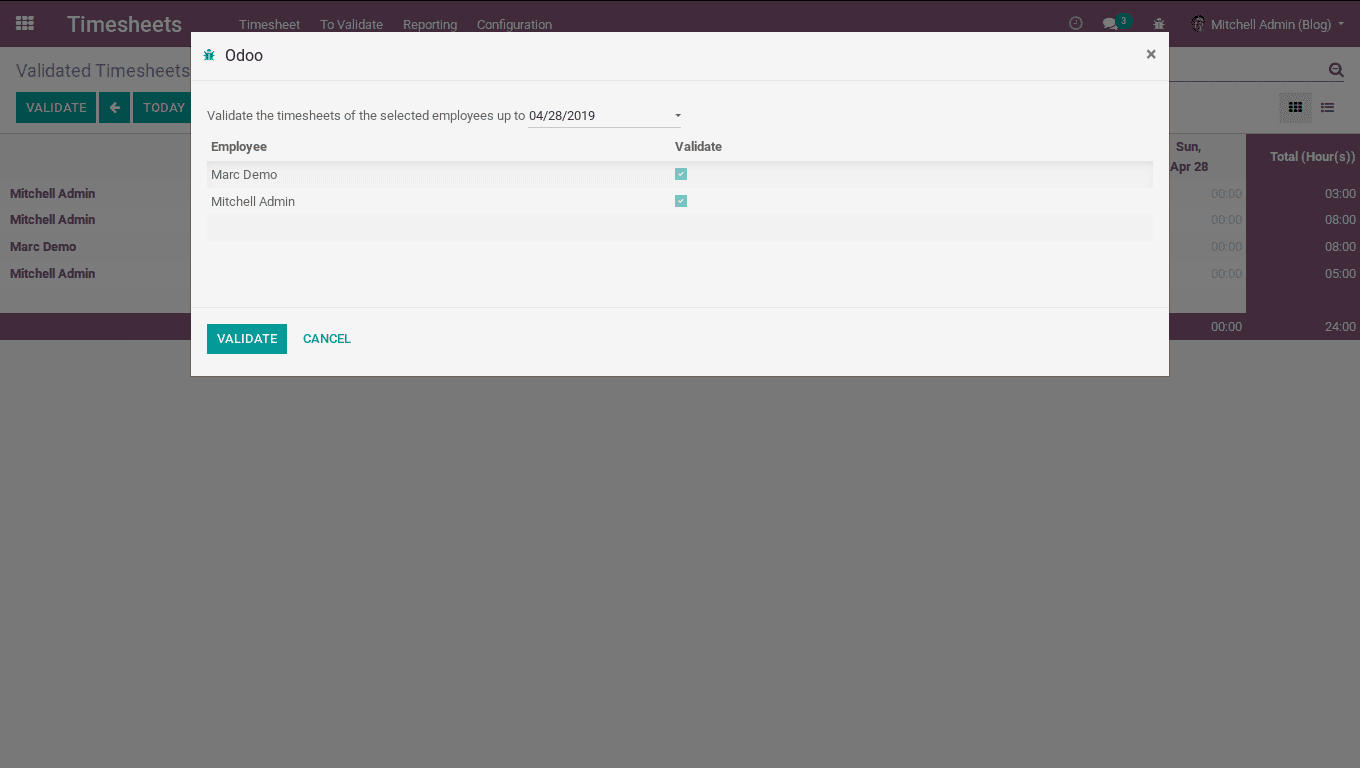
Task: Click the bug icon in dialog header
Action: pyautogui.click(x=209, y=55)
